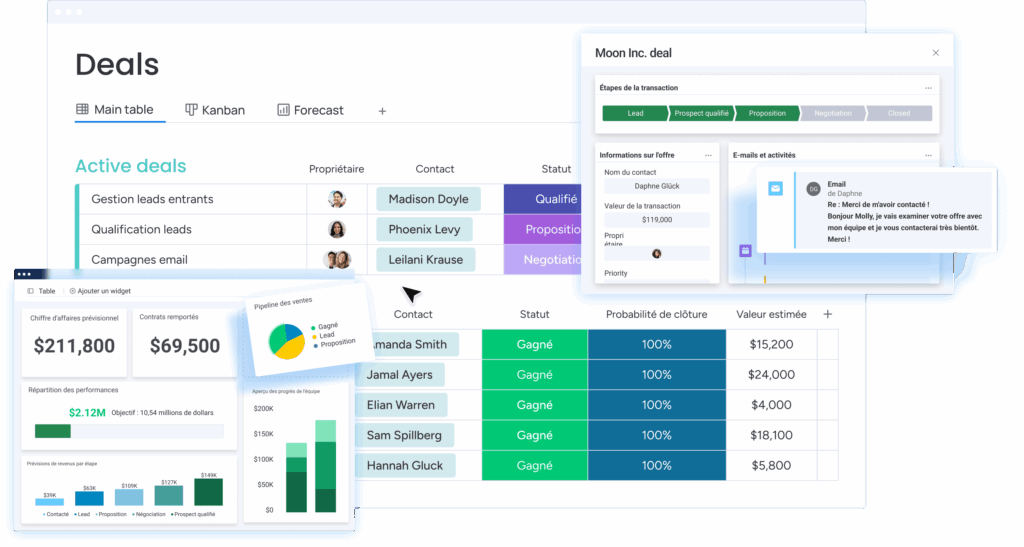
Task: Click Jamal Ayers' 100% probability cell
Action: coord(657,375)
